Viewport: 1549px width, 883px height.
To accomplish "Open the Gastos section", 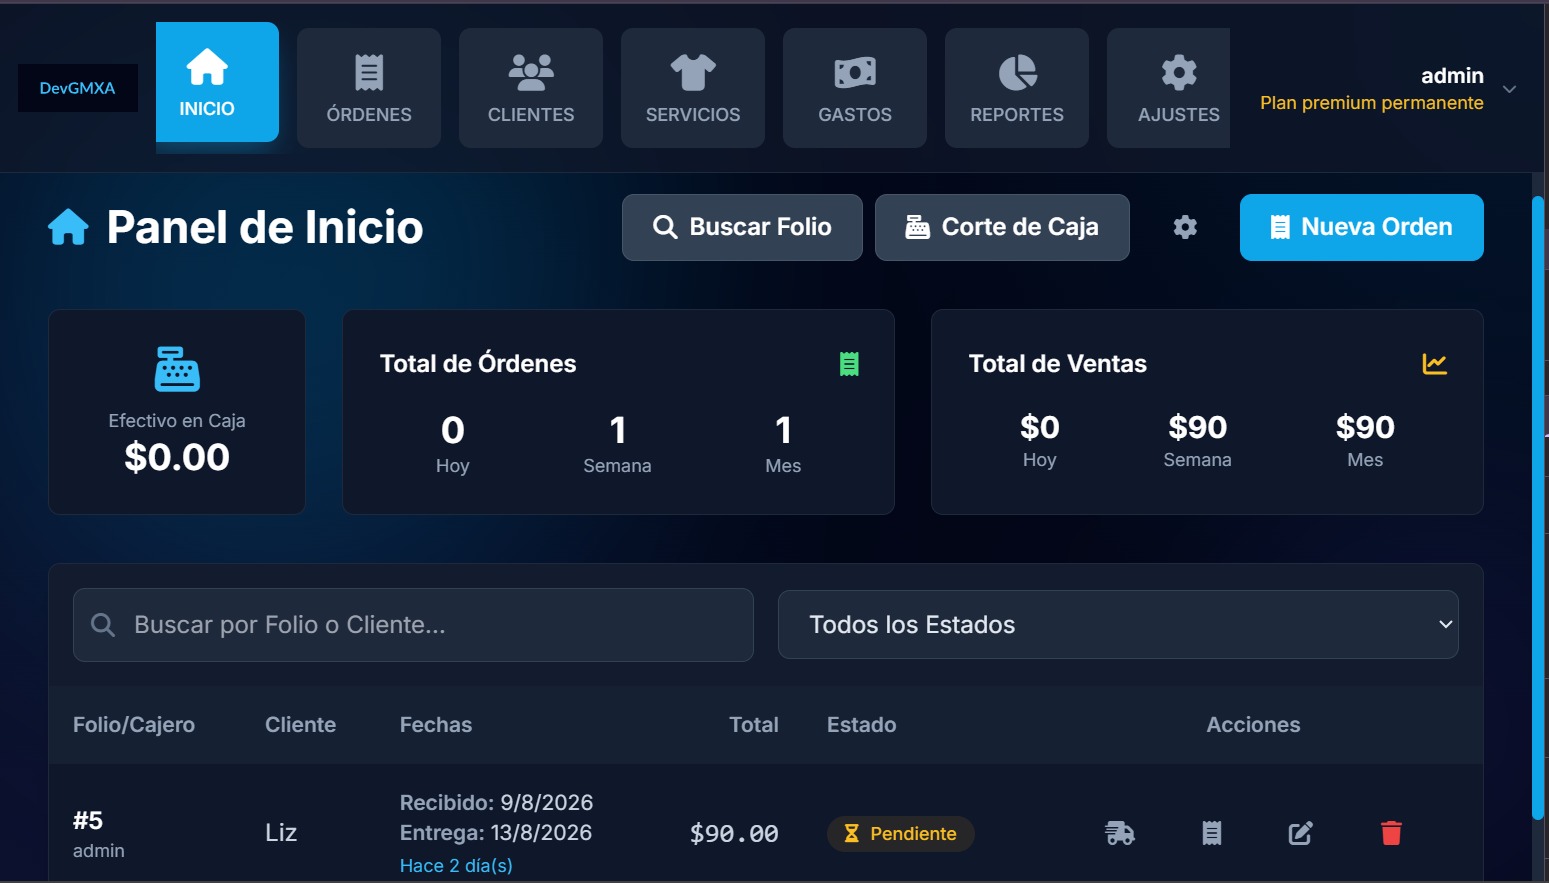I will (x=855, y=88).
